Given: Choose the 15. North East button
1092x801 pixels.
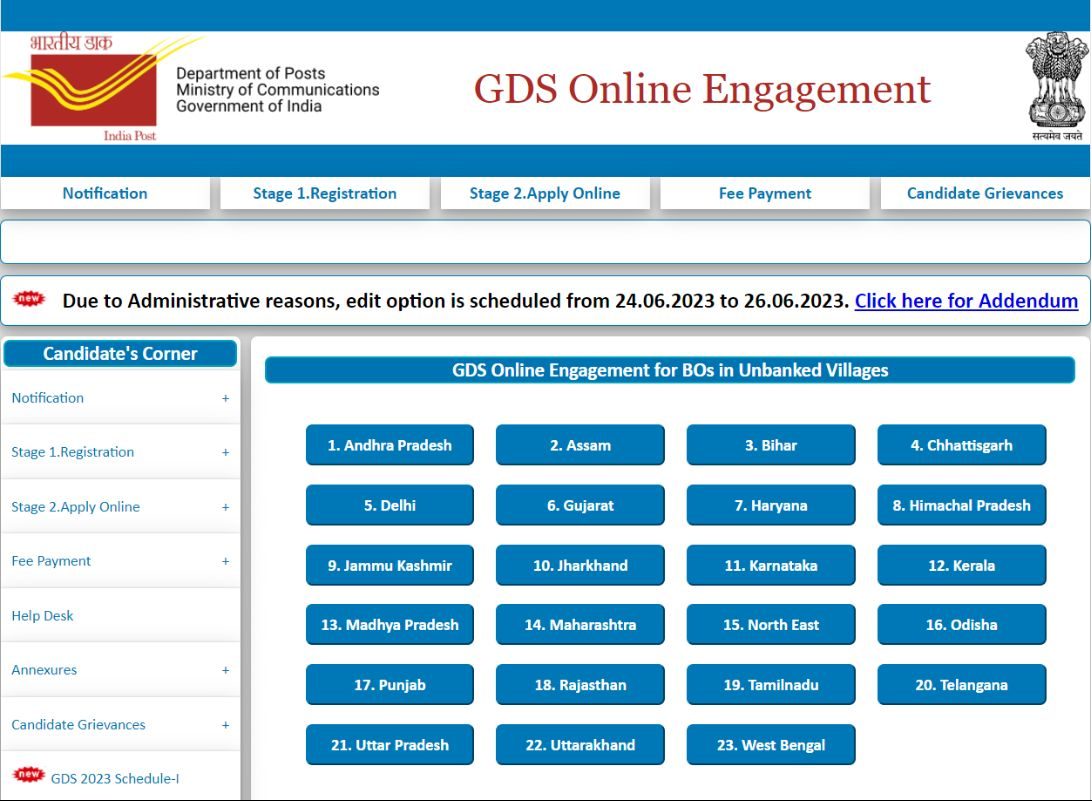Looking at the screenshot, I should coord(771,625).
